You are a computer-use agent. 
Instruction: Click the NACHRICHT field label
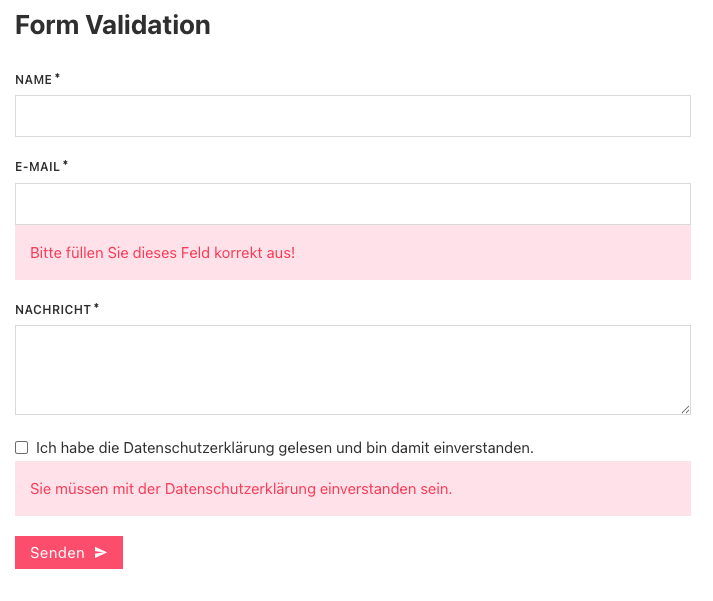tap(53, 310)
